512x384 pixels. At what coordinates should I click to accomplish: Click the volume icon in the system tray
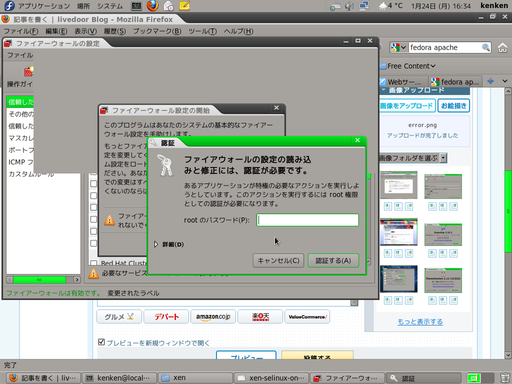349,6
